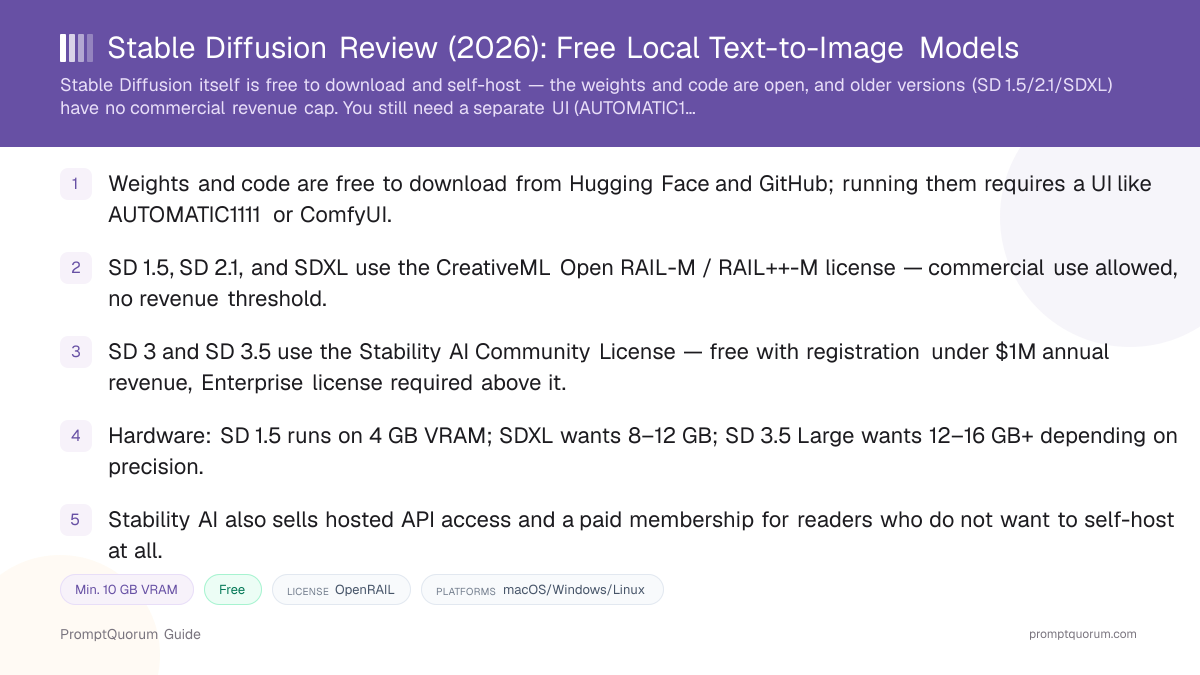The width and height of the screenshot is (1200, 675).
Task: Open the promptquorum.com link
Action: (x=1083, y=634)
